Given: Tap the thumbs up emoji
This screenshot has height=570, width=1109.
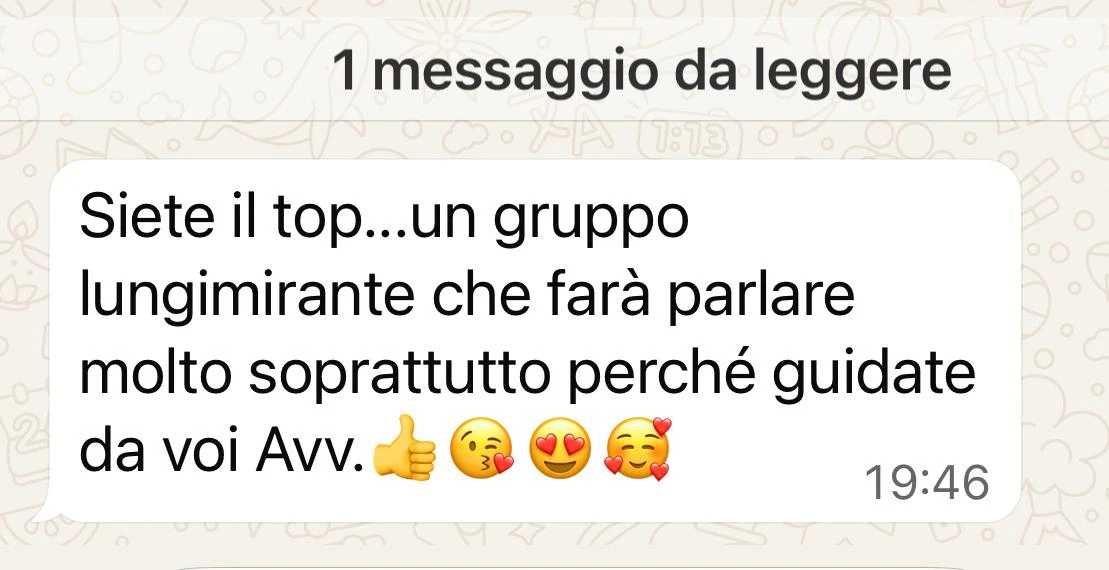Looking at the screenshot, I should point(404,448).
